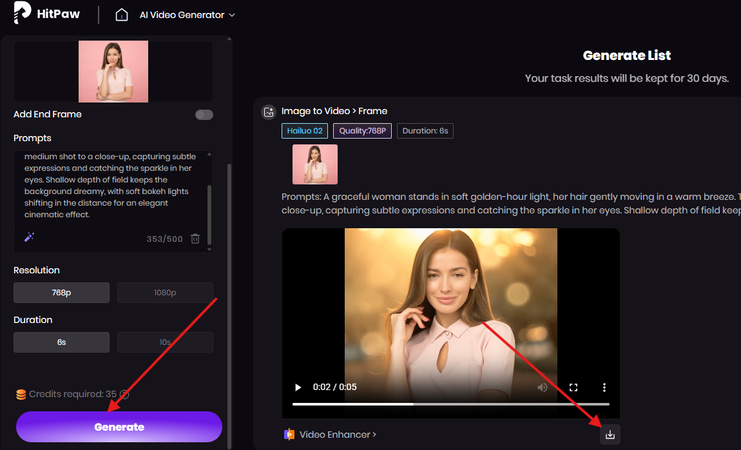Open the video player more options menu
This screenshot has width=741, height=450.
tap(604, 387)
